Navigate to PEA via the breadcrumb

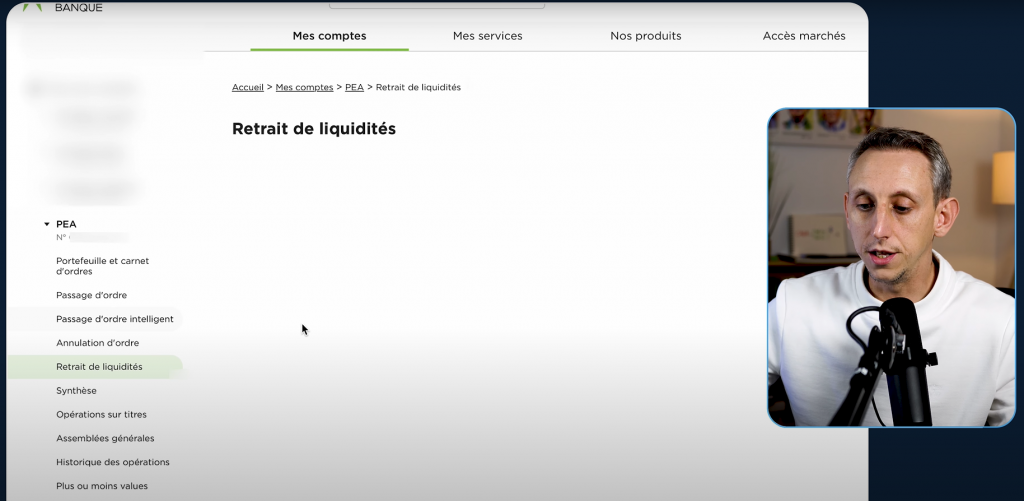[354, 88]
